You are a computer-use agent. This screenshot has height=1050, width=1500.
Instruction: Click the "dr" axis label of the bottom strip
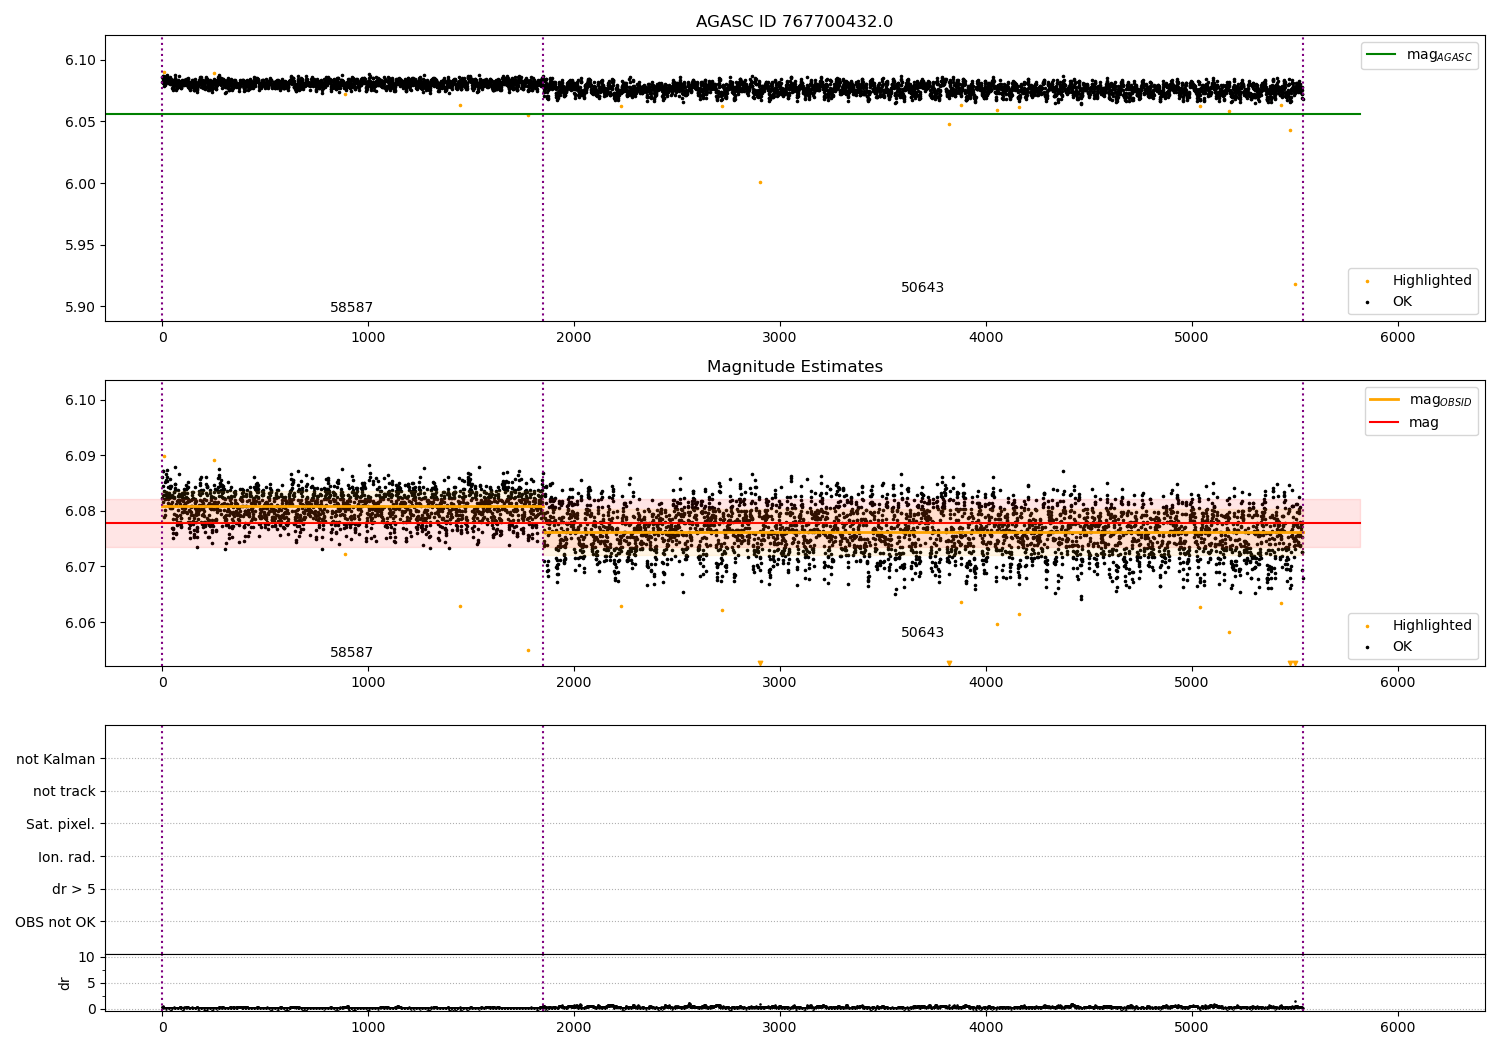pyautogui.click(x=65, y=983)
